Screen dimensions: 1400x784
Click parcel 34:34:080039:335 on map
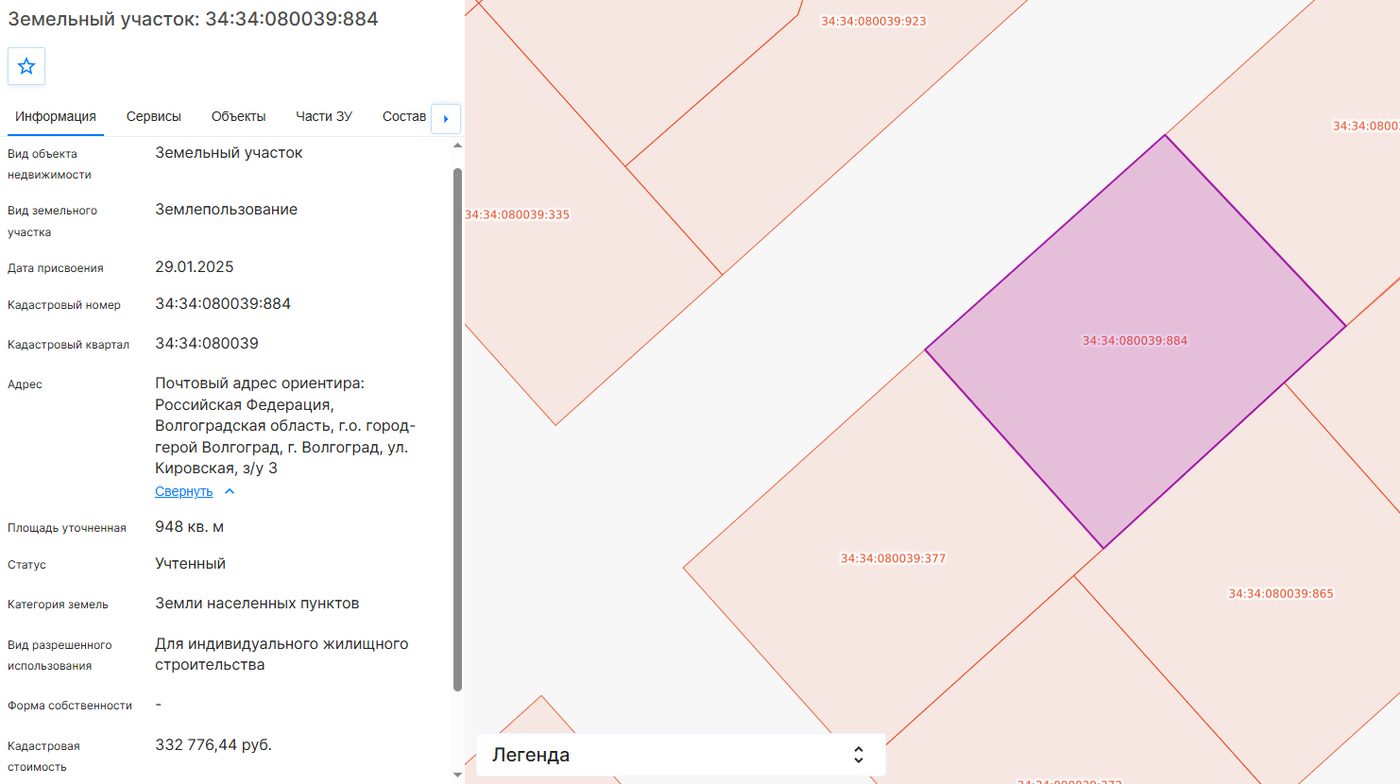click(x=517, y=214)
